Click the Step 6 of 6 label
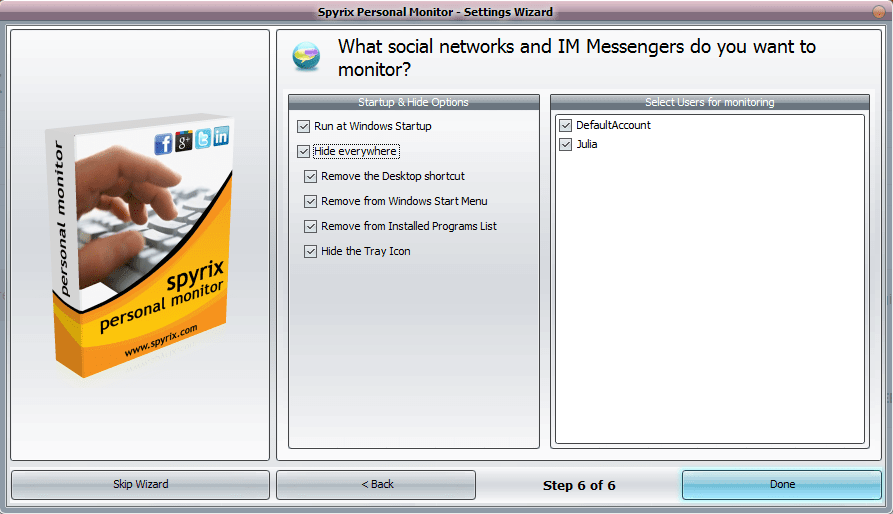The width and height of the screenshot is (893, 514). click(579, 486)
